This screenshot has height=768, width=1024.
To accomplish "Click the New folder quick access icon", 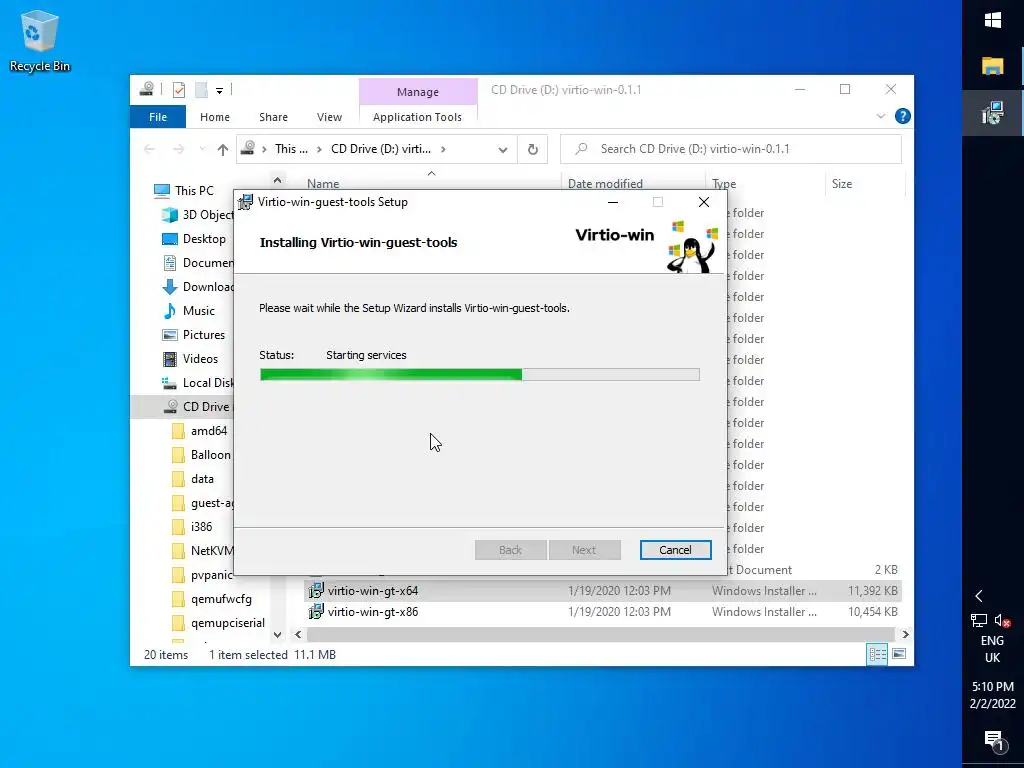I will pyautogui.click(x=201, y=89).
